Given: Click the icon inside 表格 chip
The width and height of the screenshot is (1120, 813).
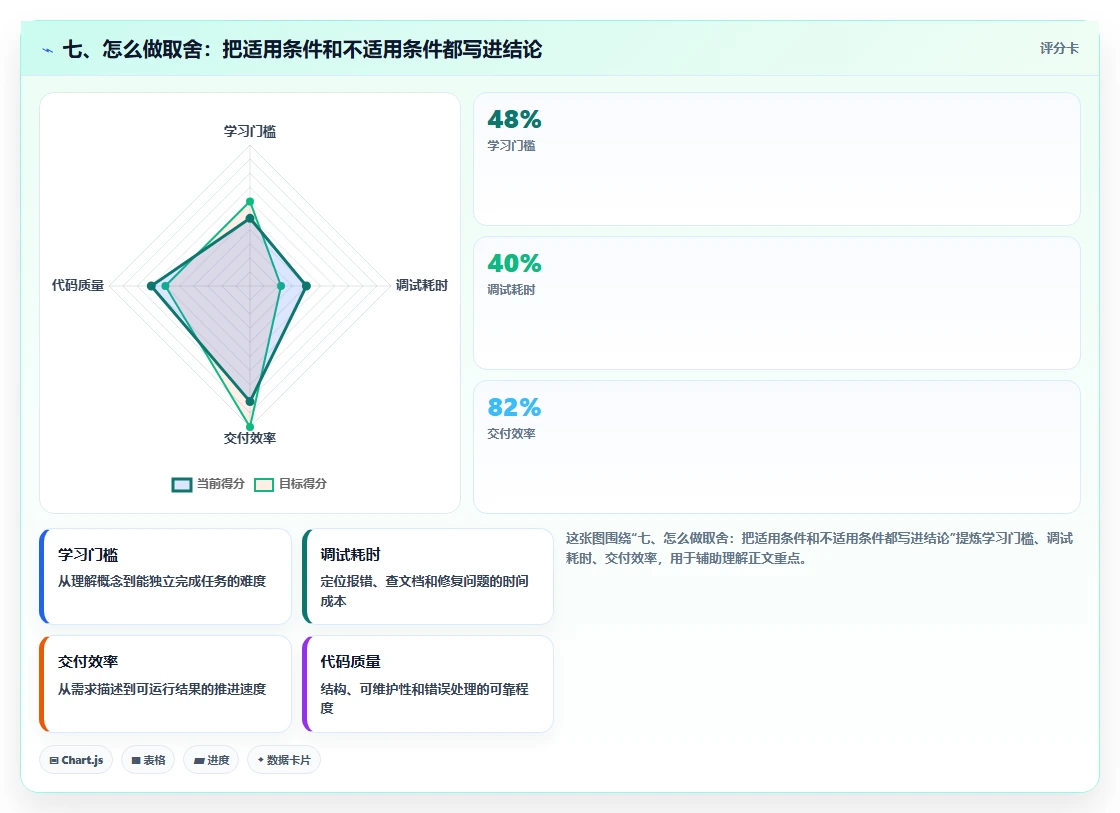Looking at the screenshot, I should (x=136, y=761).
